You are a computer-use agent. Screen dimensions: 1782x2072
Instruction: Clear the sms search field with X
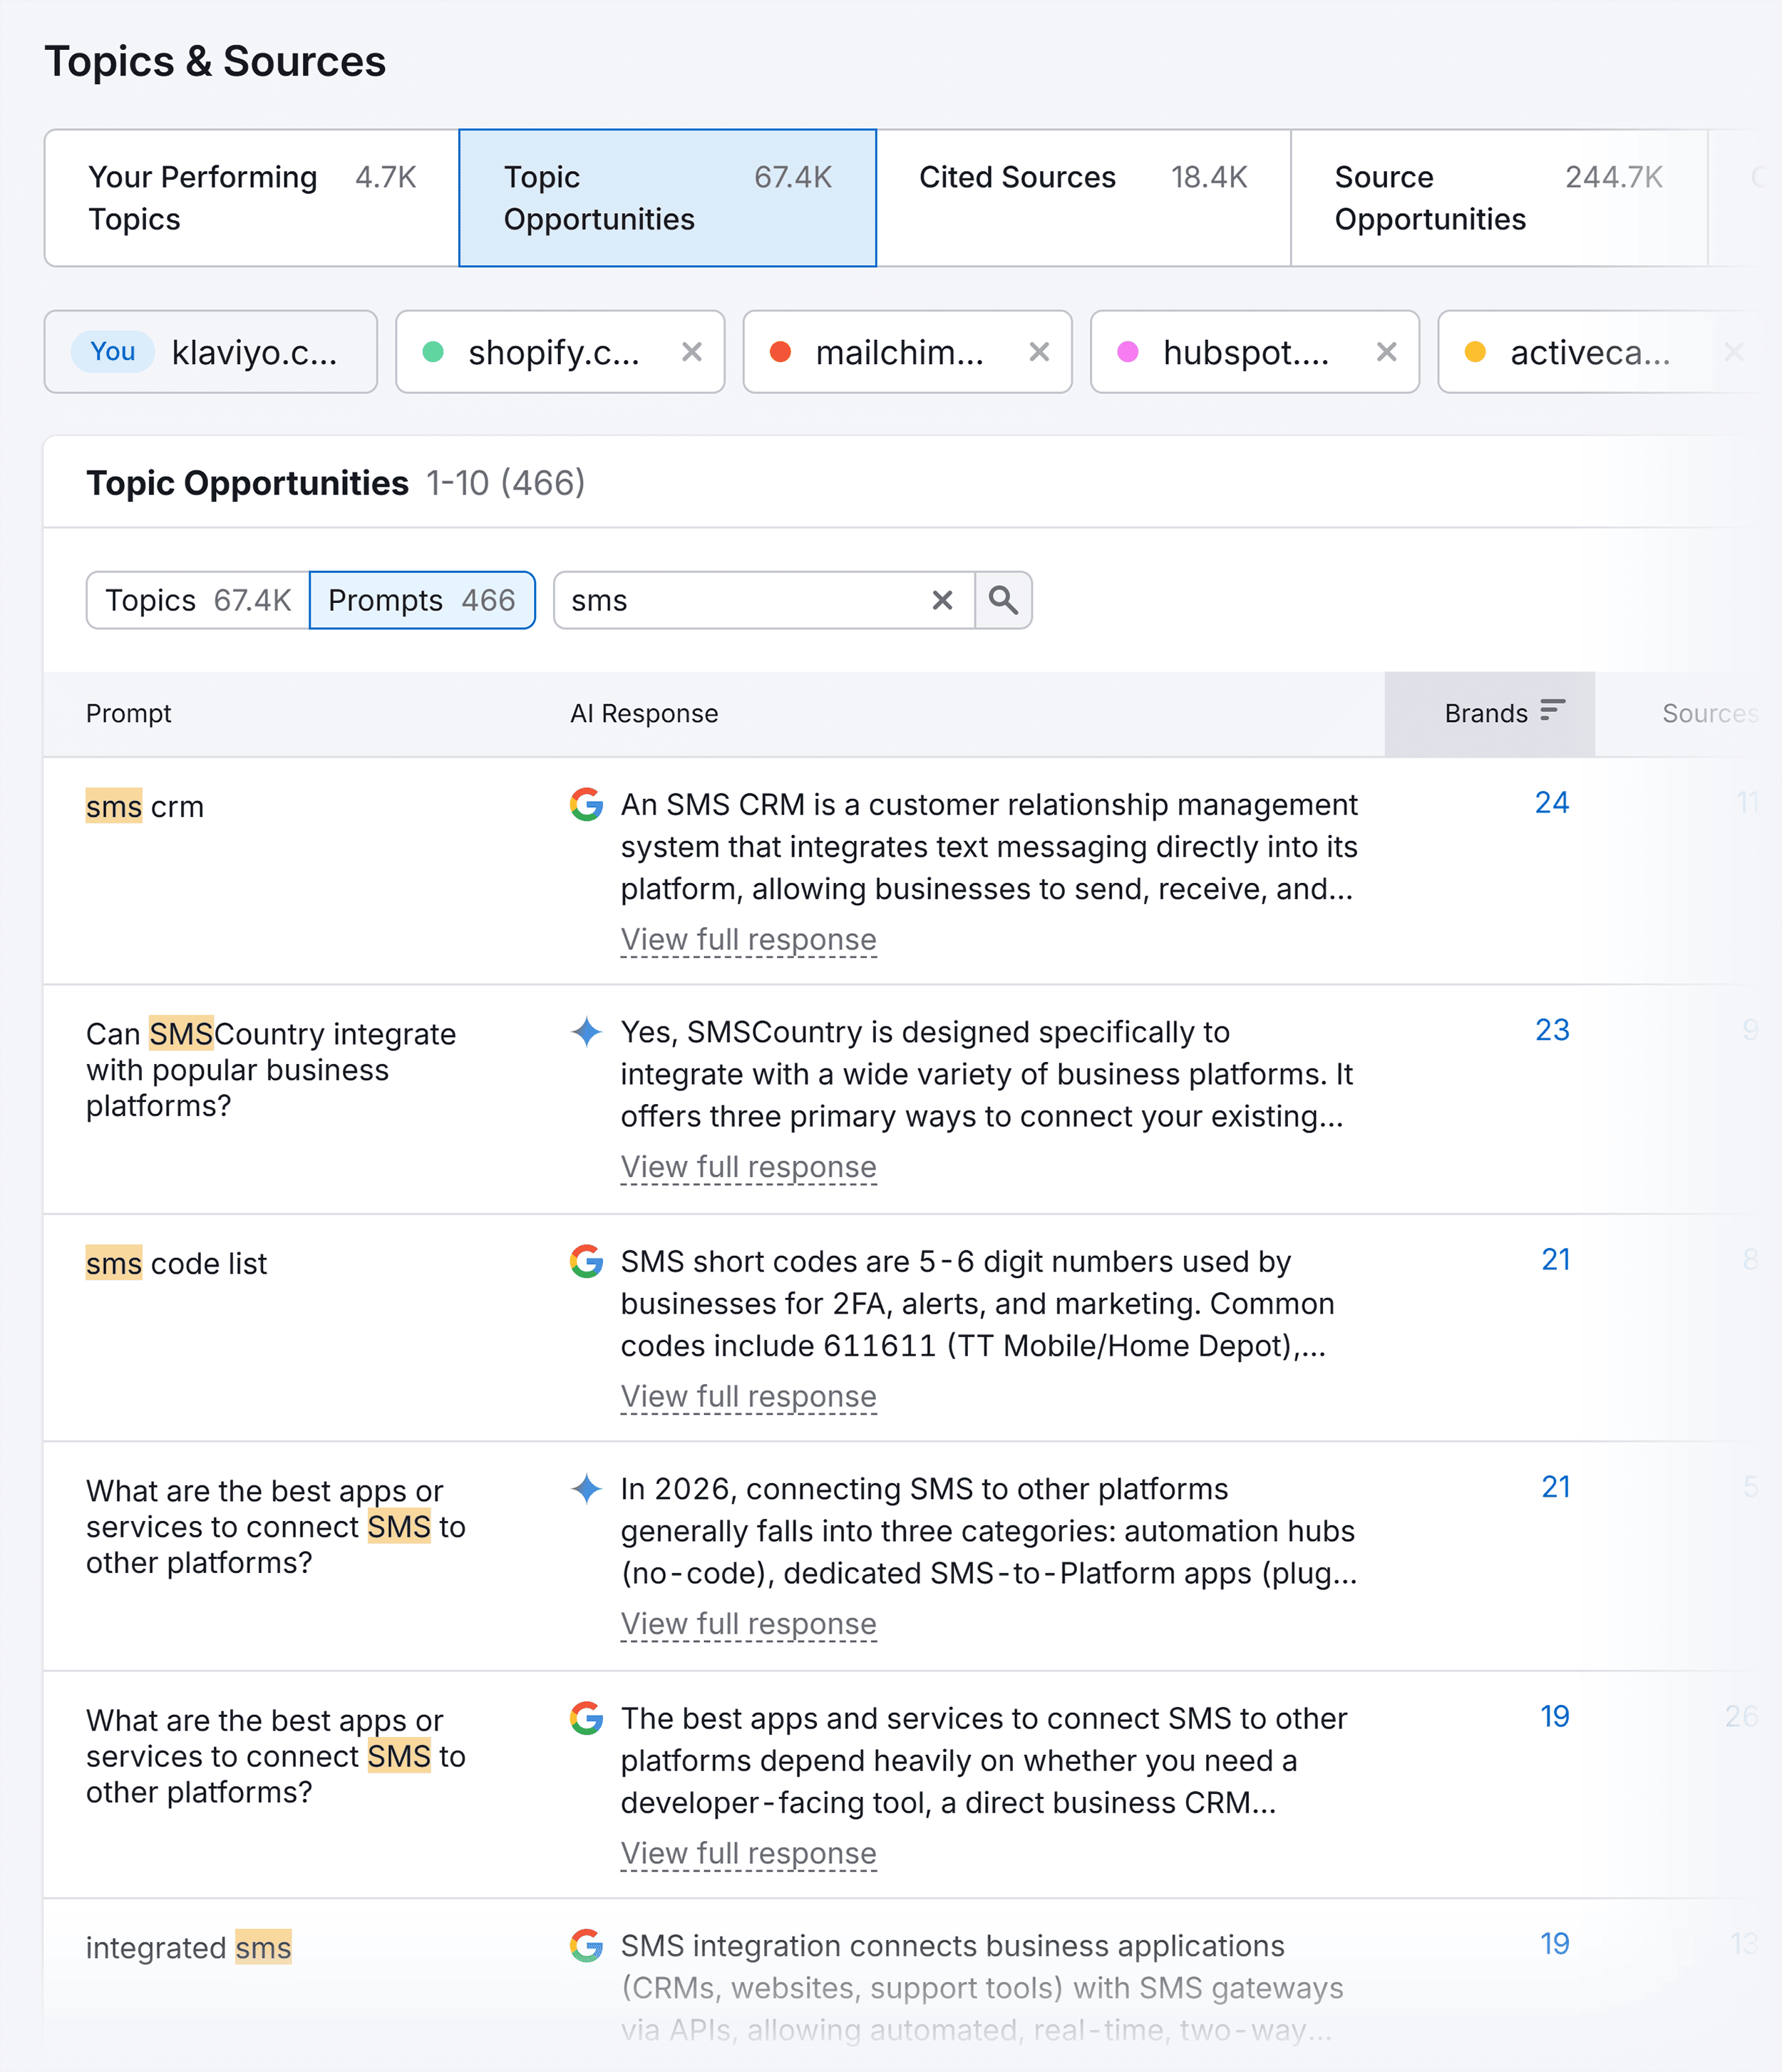pyautogui.click(x=942, y=600)
